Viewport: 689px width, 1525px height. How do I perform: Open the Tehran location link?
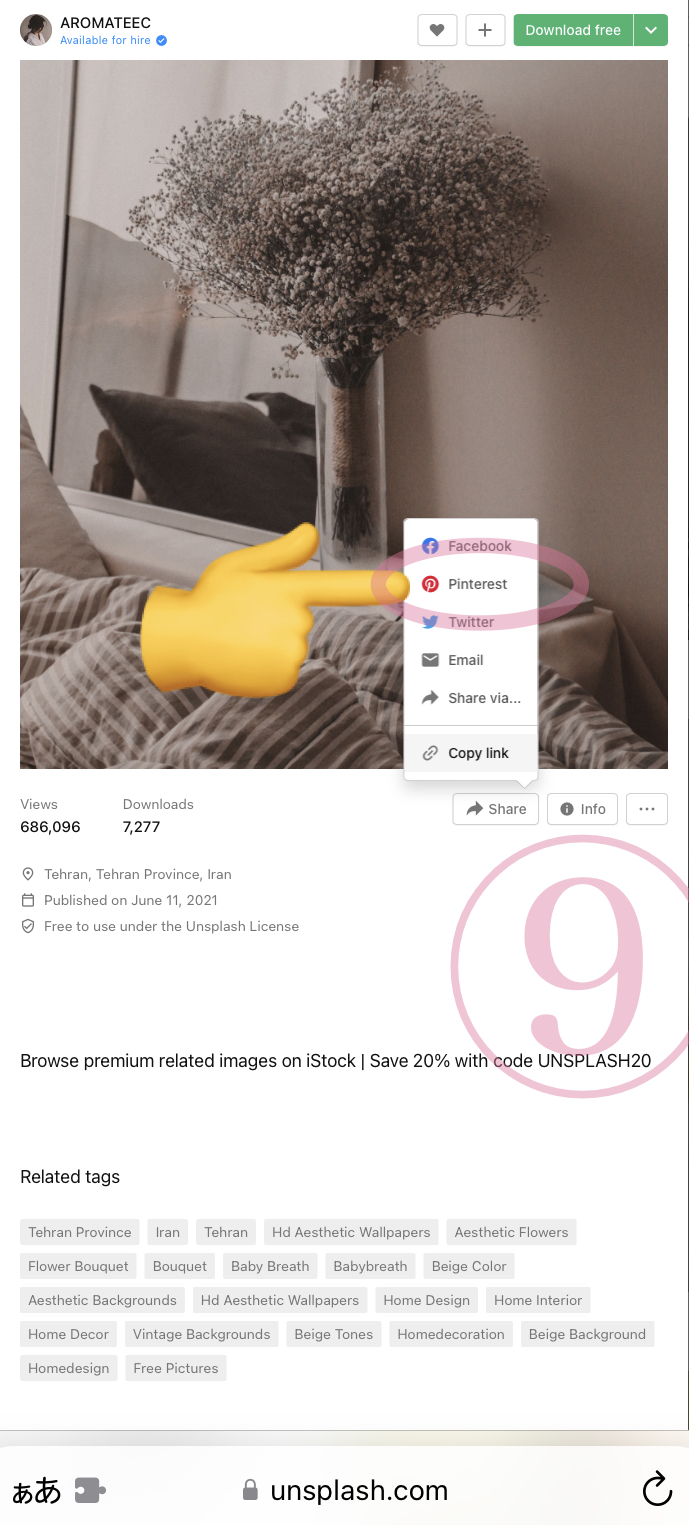(x=138, y=874)
